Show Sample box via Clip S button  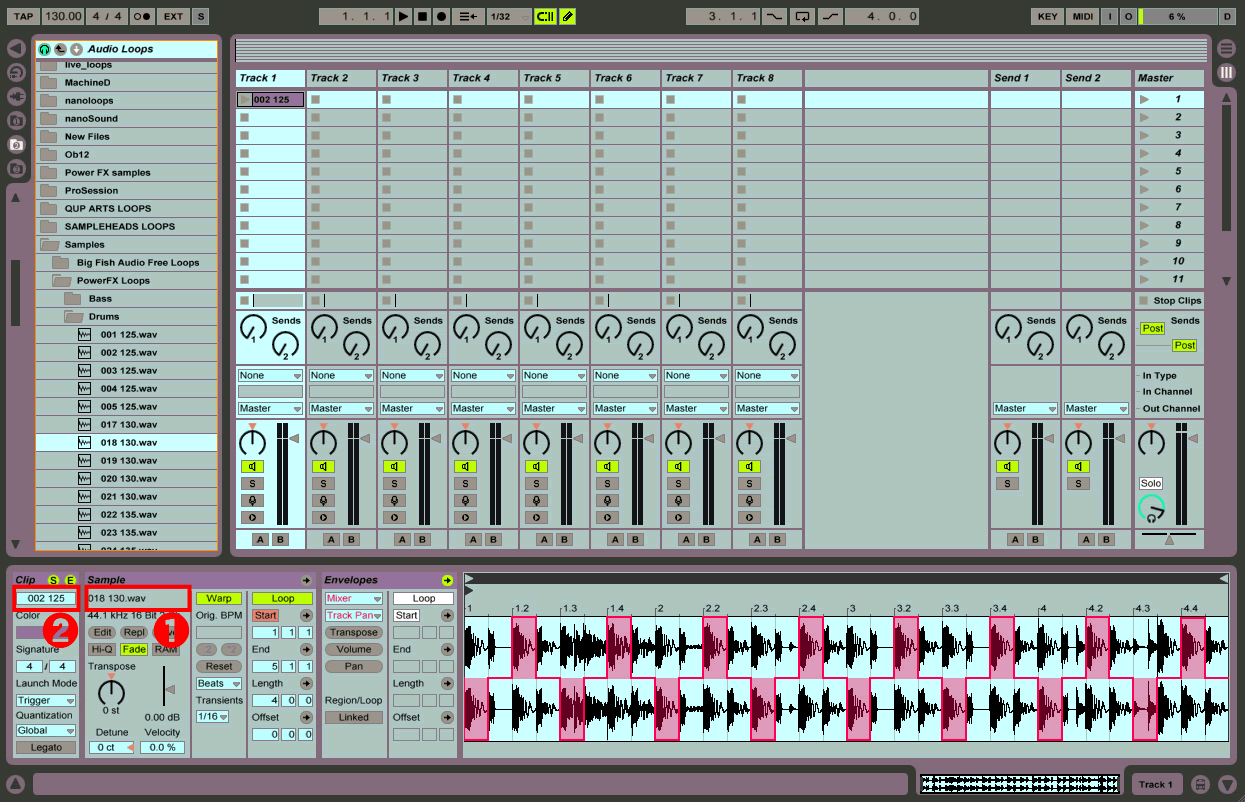pos(54,580)
